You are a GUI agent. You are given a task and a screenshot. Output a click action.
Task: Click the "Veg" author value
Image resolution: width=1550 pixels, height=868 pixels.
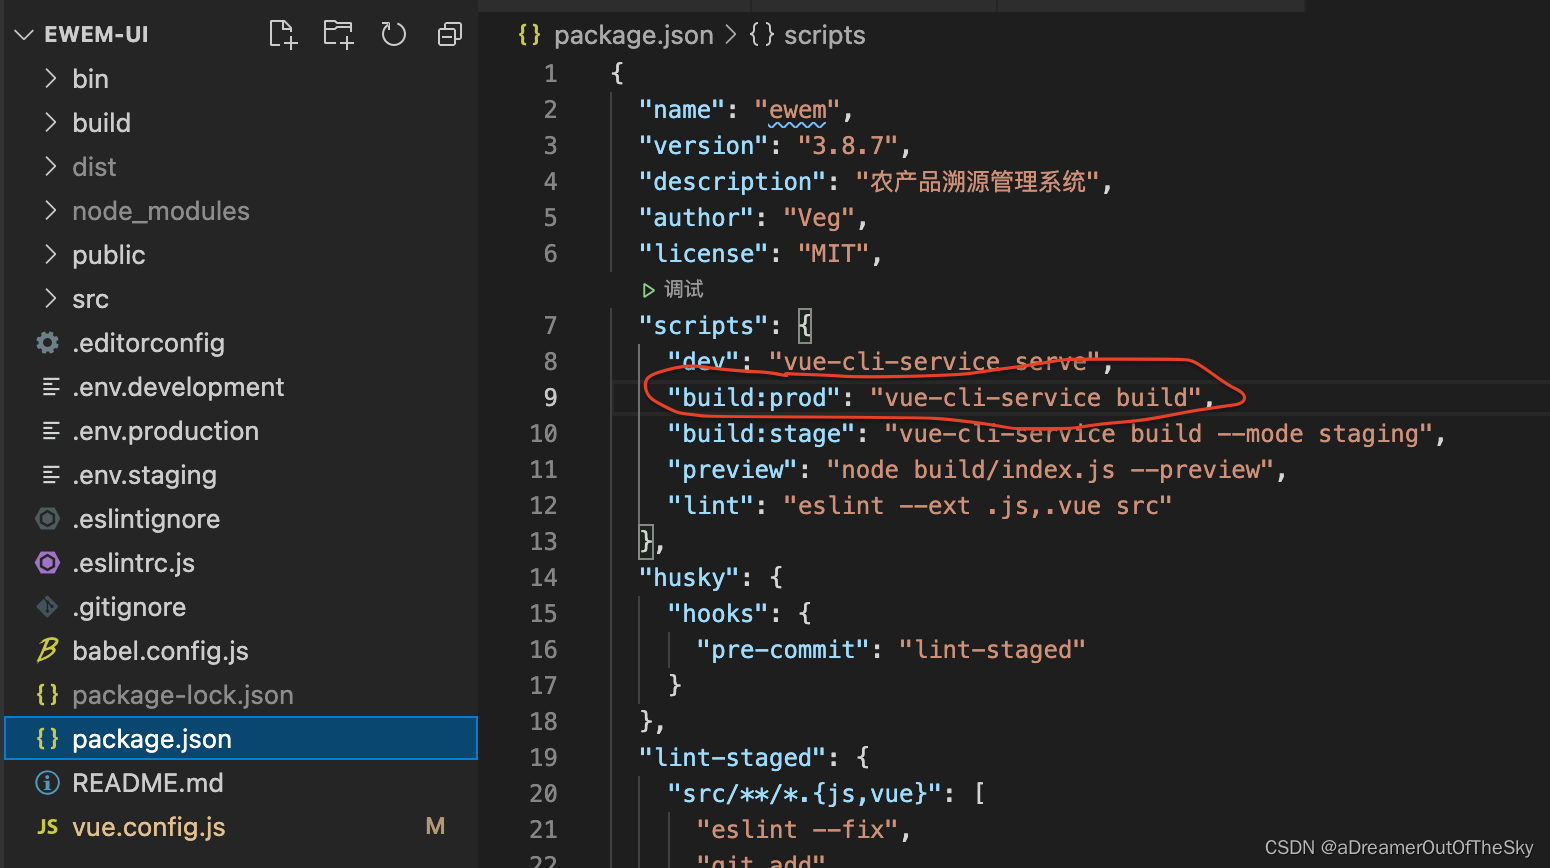(x=819, y=217)
